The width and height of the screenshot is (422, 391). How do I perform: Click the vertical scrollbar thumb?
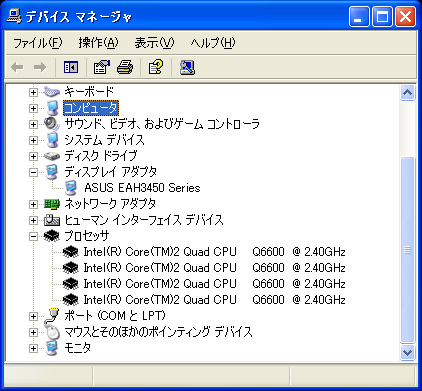pos(407,250)
